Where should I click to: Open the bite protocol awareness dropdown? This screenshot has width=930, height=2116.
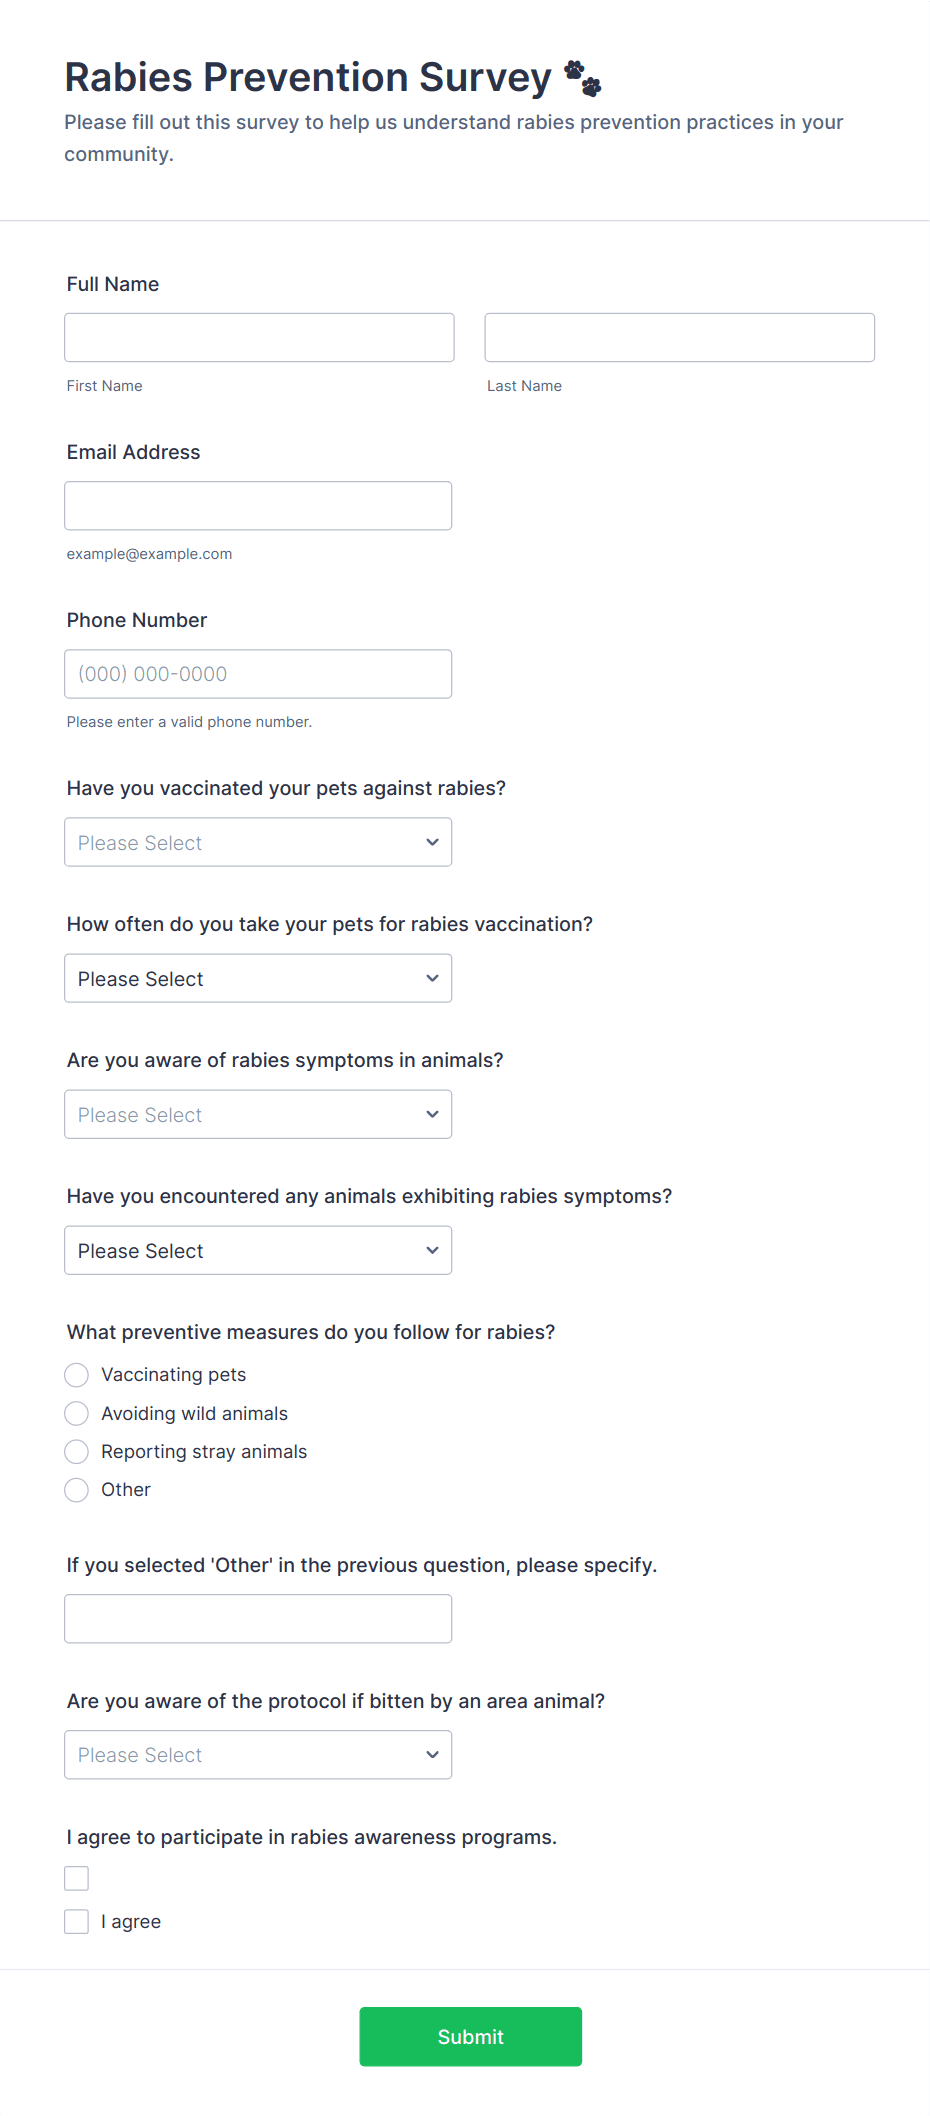[258, 1754]
